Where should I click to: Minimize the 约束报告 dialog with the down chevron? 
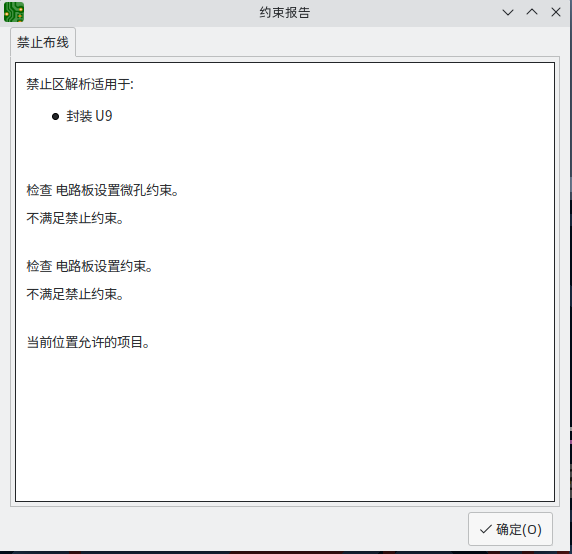(508, 12)
